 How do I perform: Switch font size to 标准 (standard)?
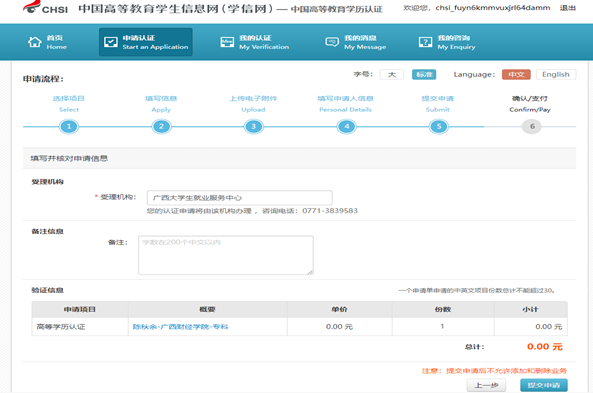point(424,75)
